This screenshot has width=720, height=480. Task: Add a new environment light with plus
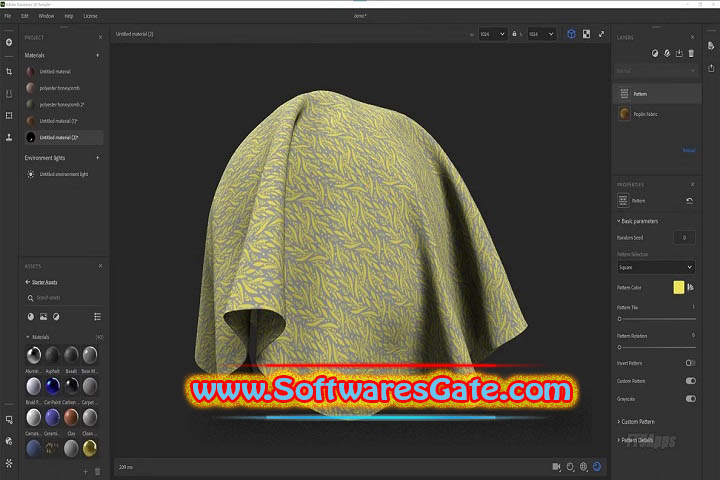click(x=97, y=158)
